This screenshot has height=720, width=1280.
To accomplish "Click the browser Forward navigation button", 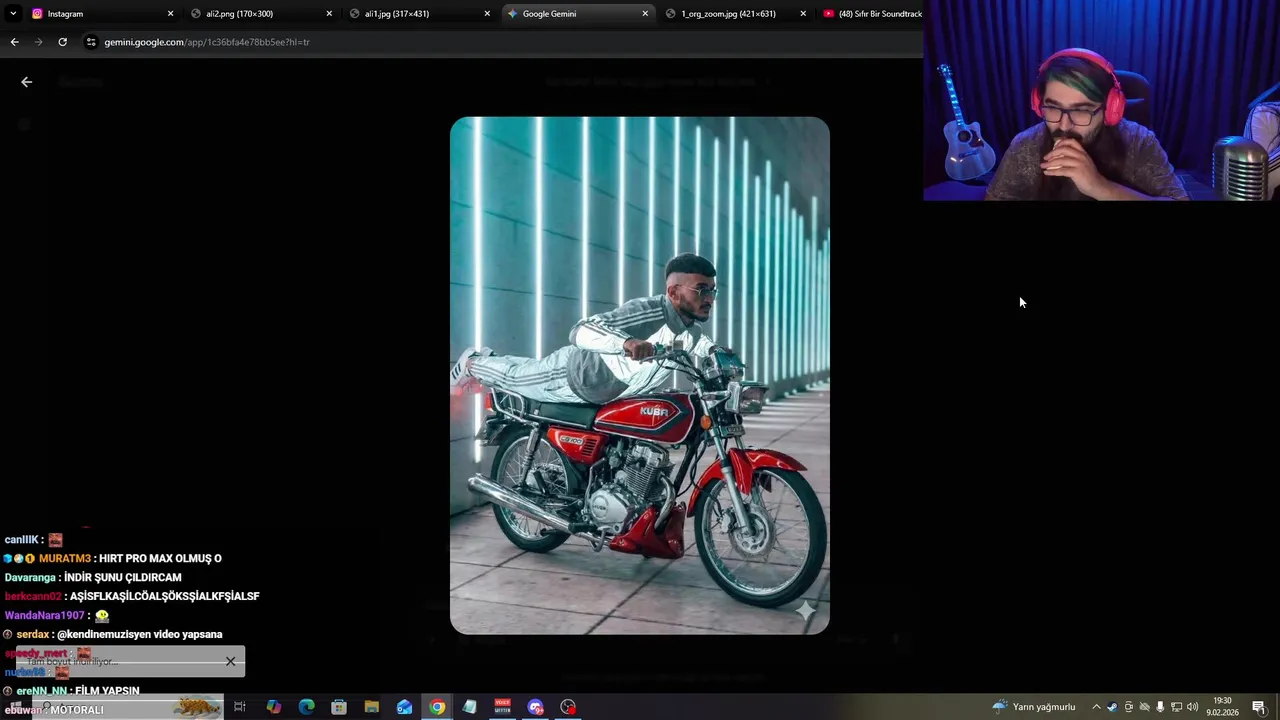I will 38,42.
